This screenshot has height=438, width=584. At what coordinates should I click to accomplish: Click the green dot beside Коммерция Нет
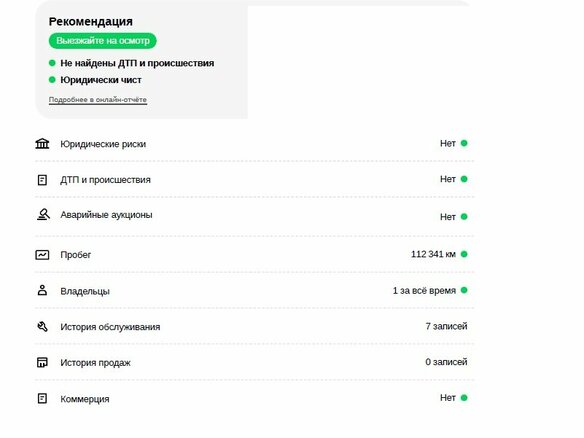pos(464,398)
